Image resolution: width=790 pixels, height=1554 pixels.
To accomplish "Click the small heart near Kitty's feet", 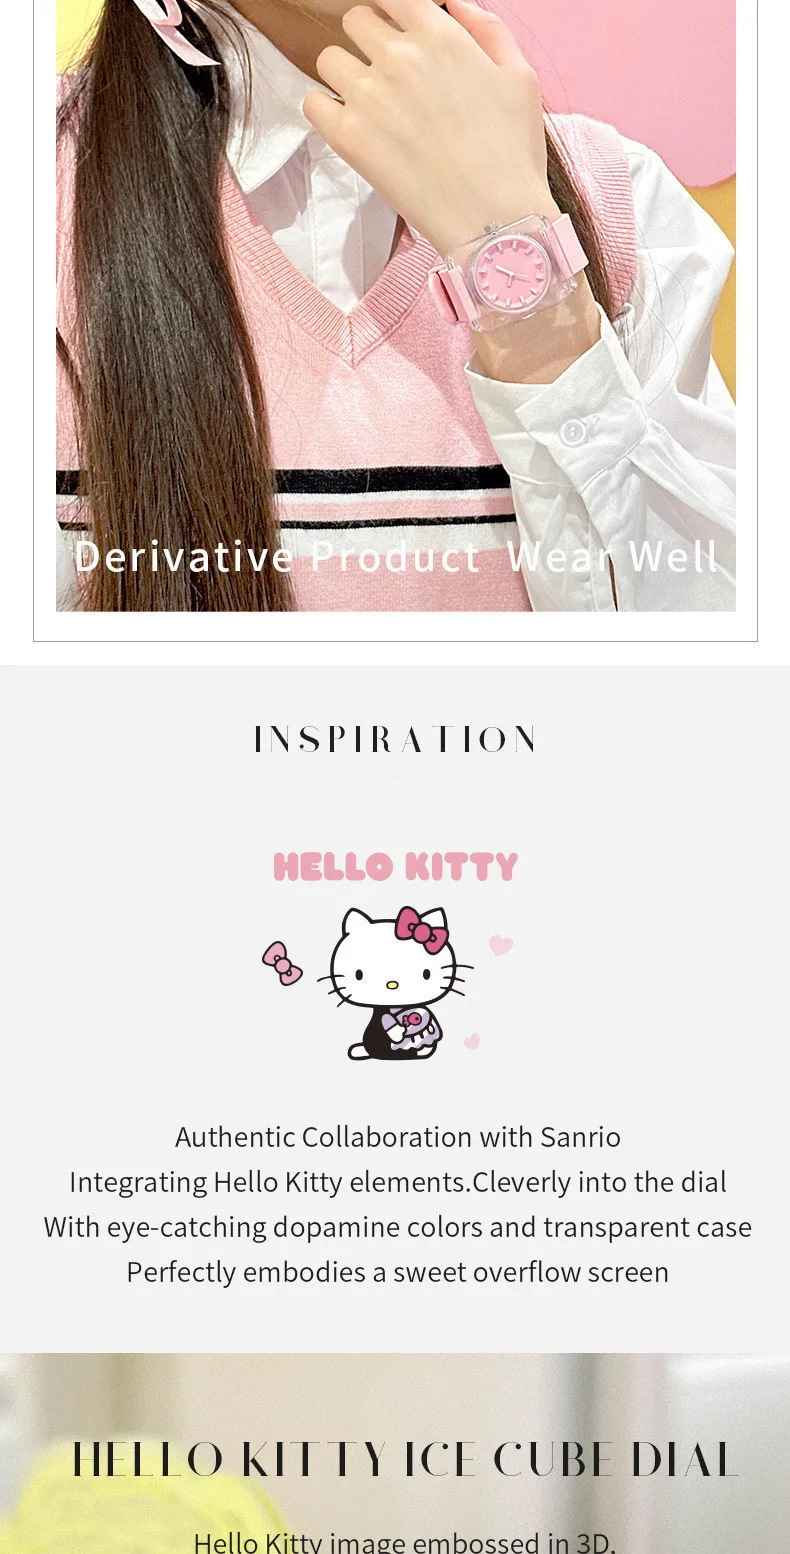I will [472, 1041].
